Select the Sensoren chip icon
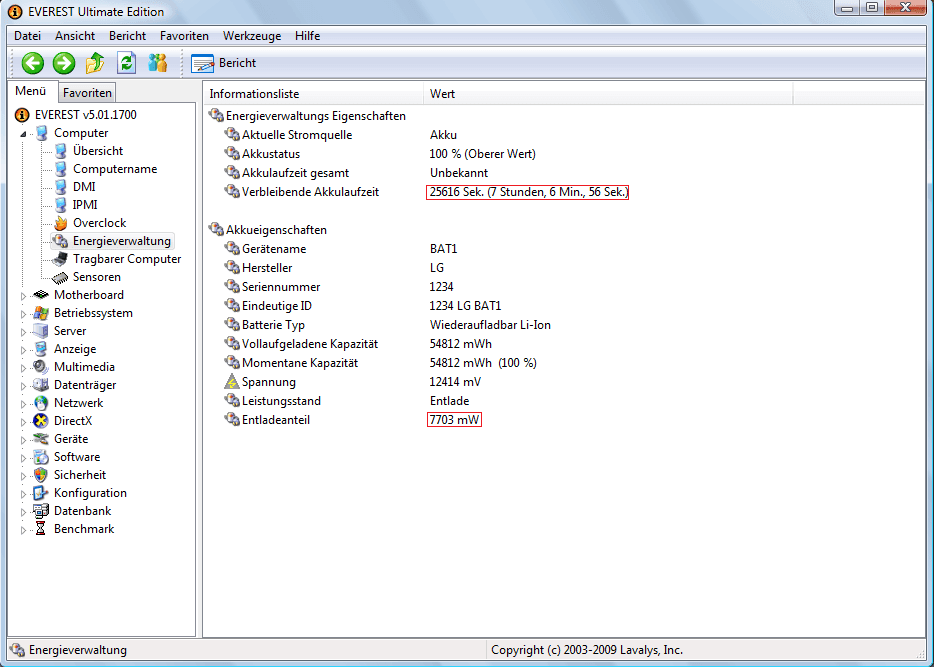 (x=60, y=277)
